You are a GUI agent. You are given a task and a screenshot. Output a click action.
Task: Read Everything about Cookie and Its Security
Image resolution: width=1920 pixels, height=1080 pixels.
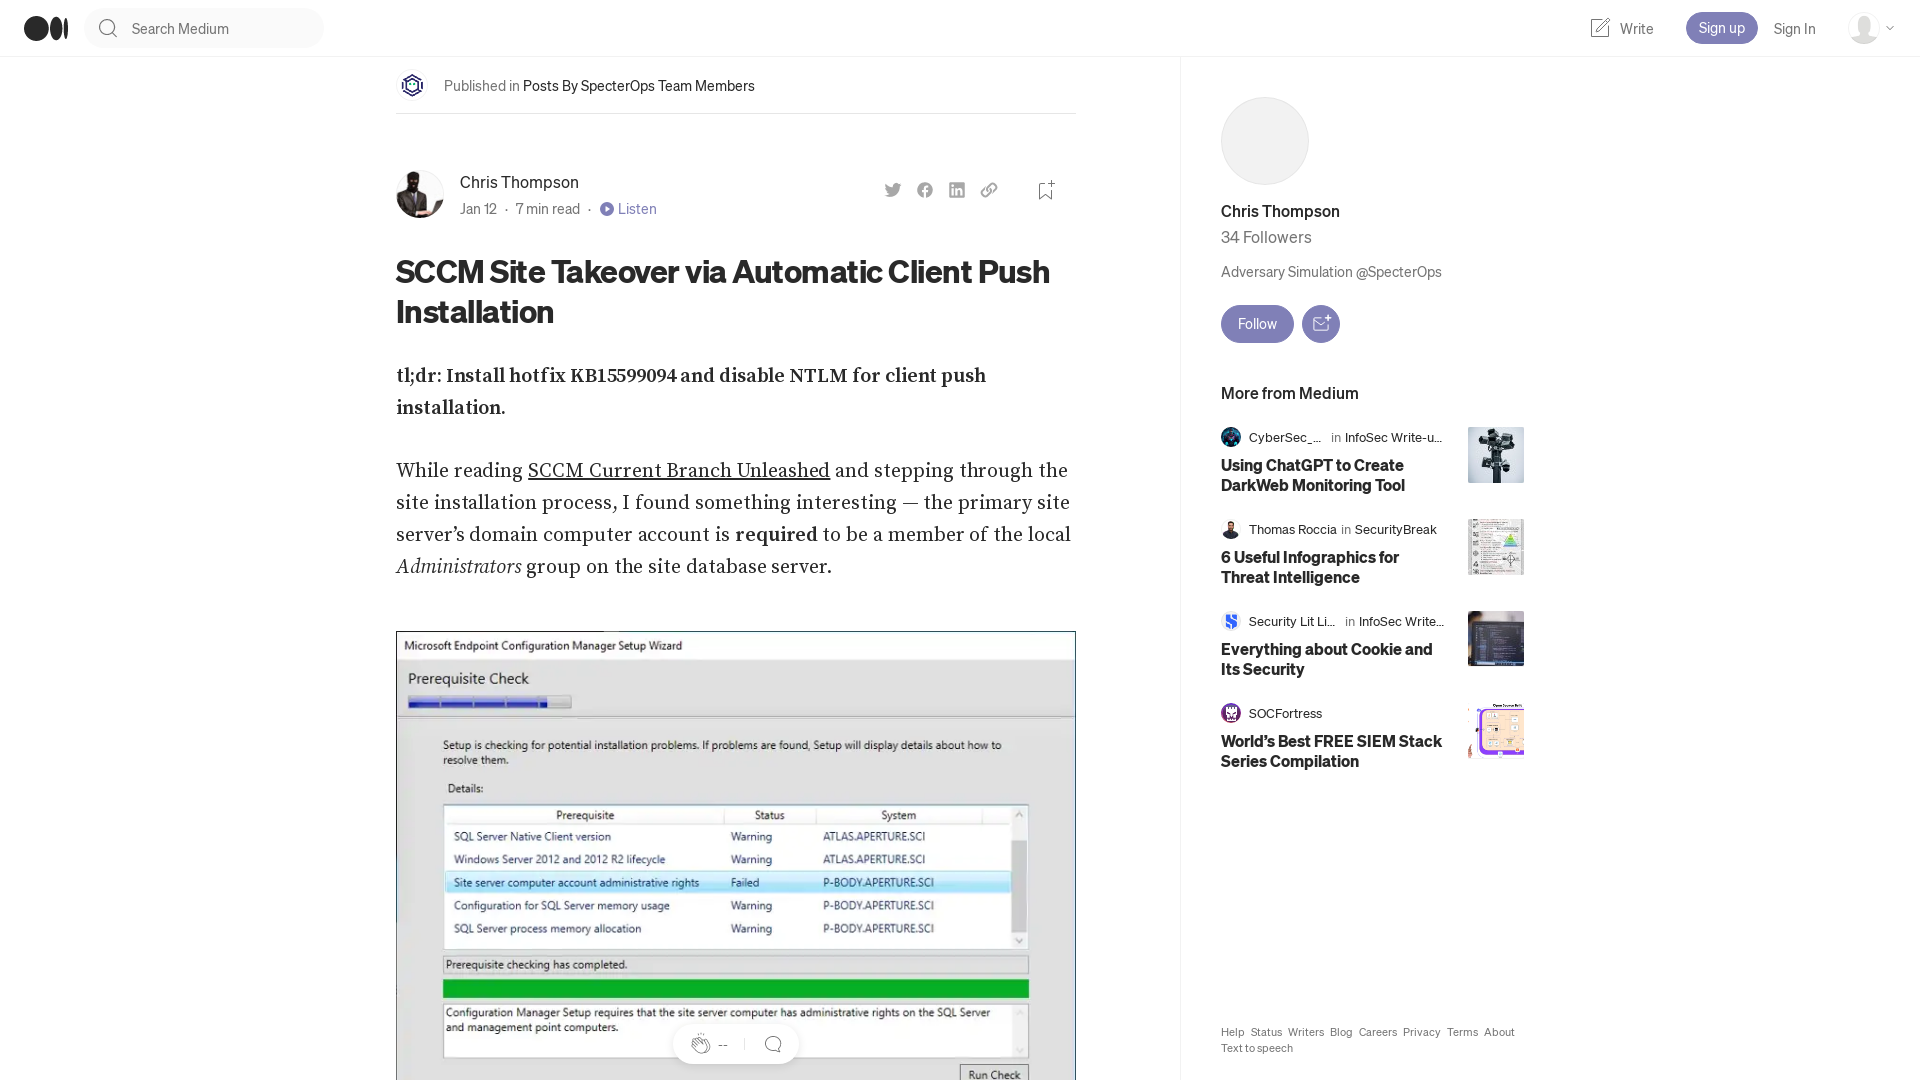pyautogui.click(x=1326, y=659)
